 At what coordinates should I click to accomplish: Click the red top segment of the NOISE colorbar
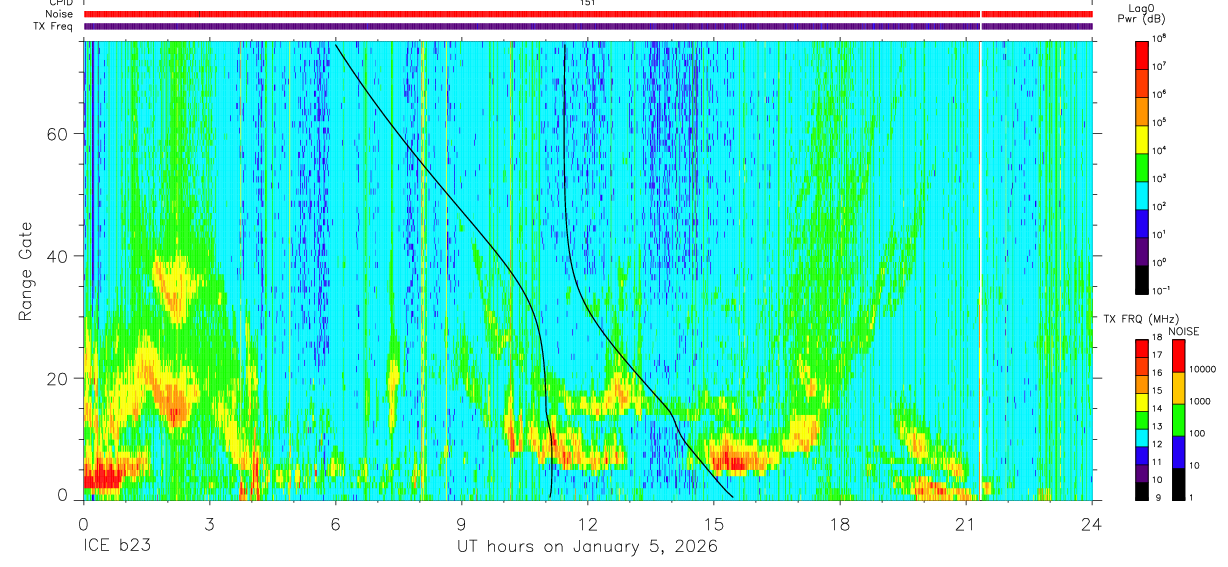tap(1178, 357)
